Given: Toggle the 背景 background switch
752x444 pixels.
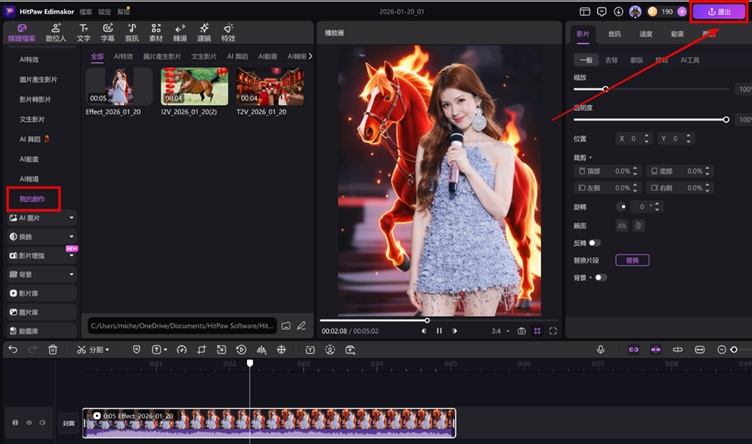Looking at the screenshot, I should (x=600, y=277).
